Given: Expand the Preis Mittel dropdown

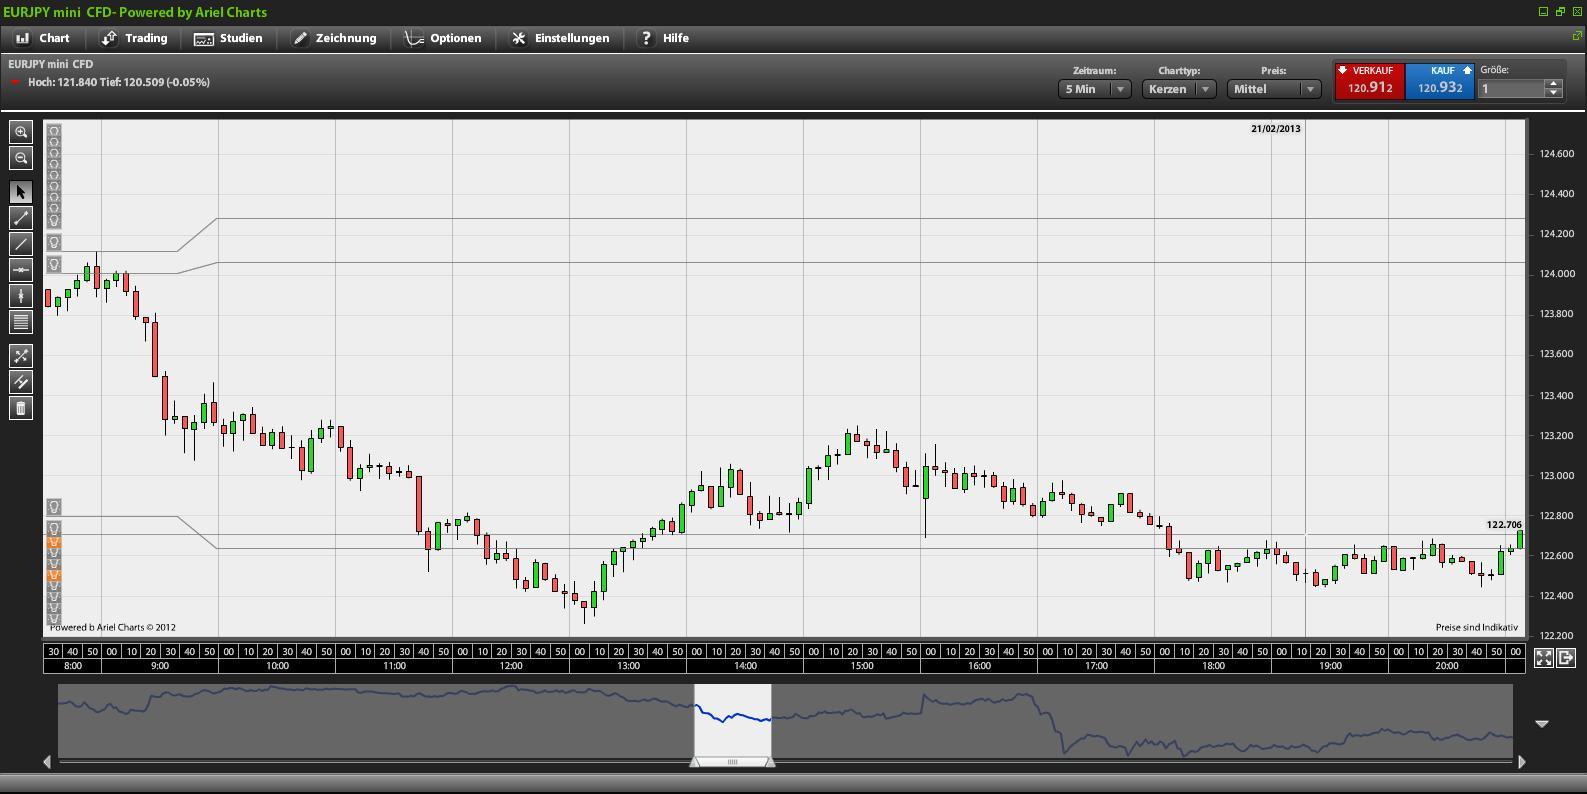Looking at the screenshot, I should click(x=1273, y=89).
